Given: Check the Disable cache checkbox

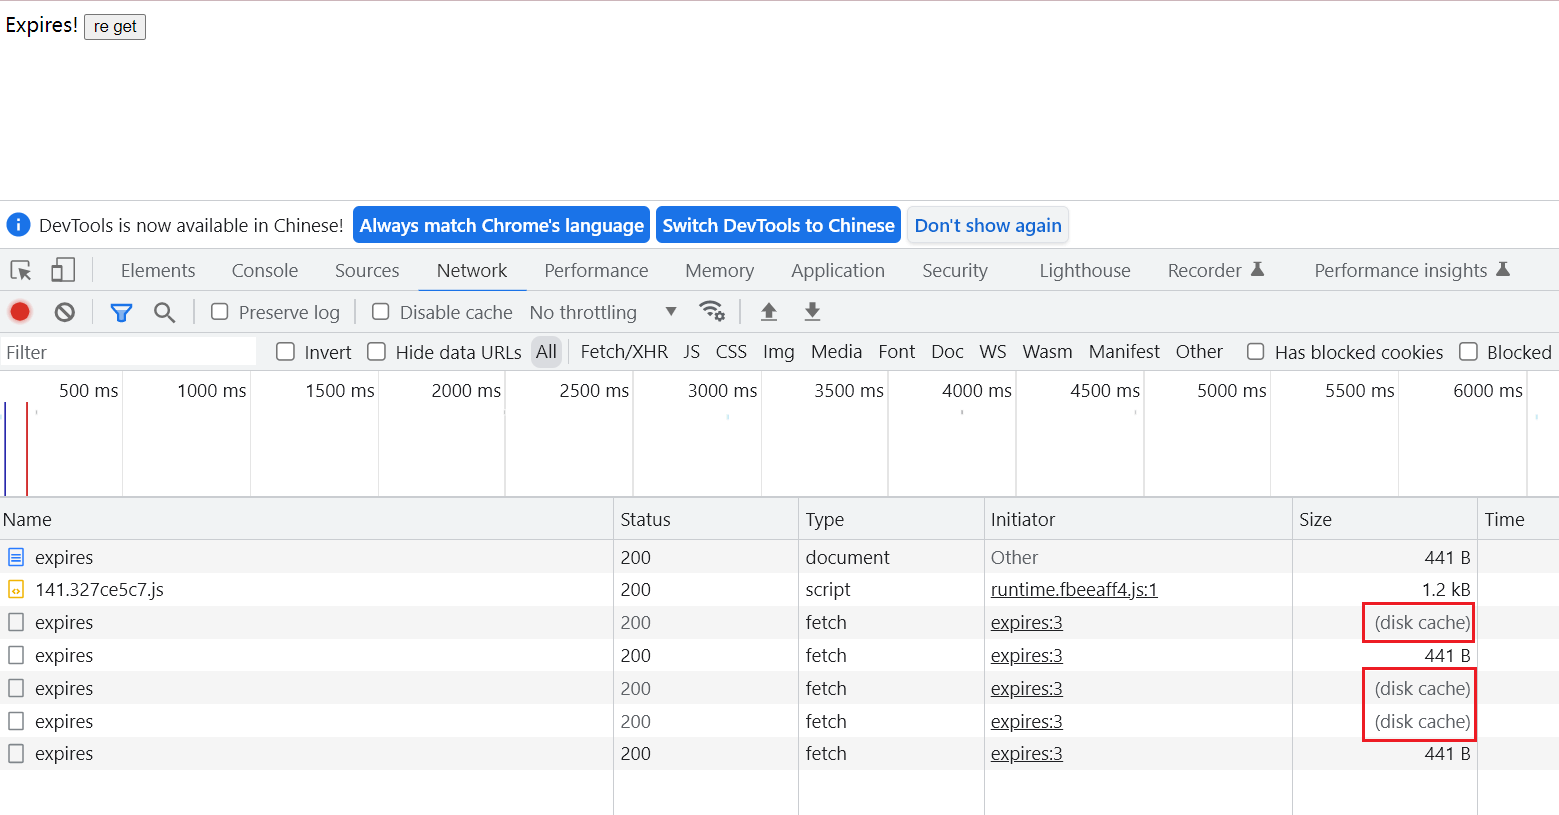Looking at the screenshot, I should coord(381,312).
